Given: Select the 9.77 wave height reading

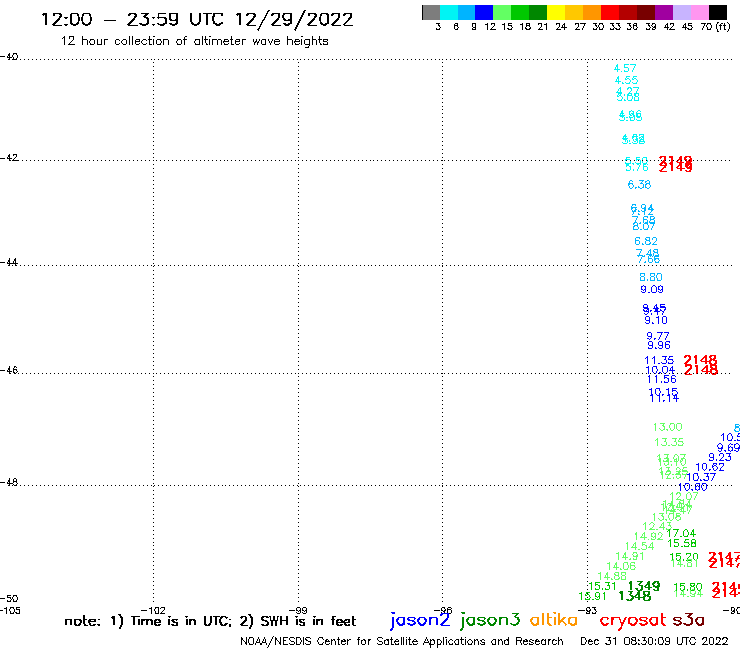Looking at the screenshot, I should pyautogui.click(x=658, y=336).
